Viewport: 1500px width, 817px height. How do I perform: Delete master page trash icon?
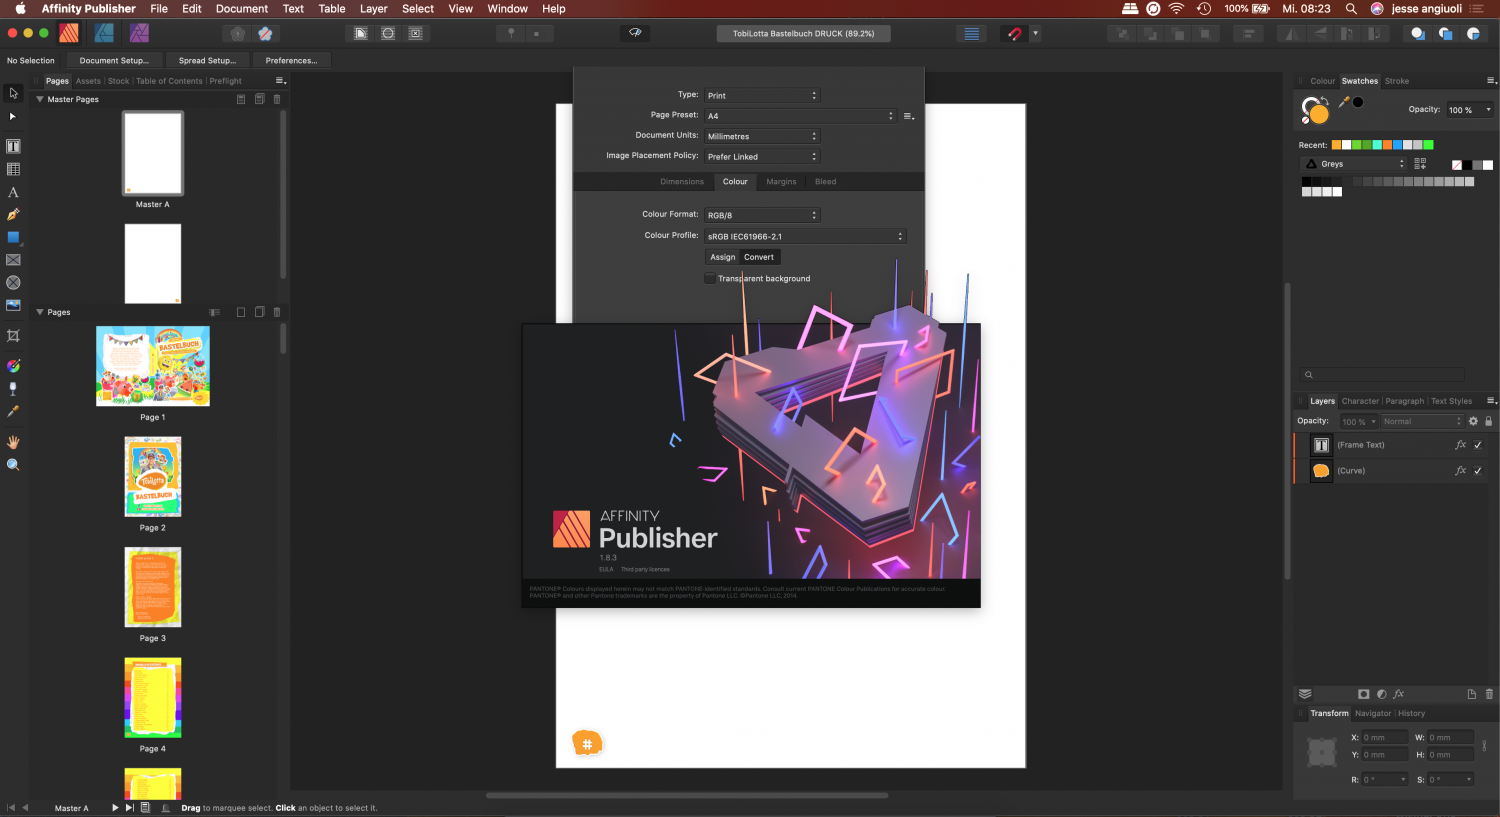pos(277,99)
